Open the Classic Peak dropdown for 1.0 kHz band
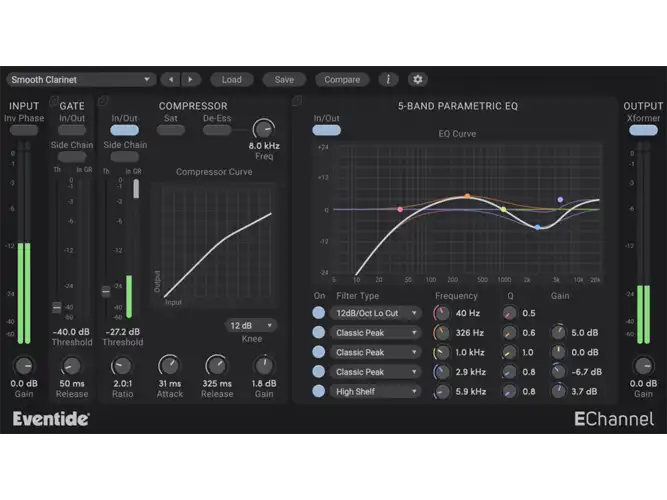This screenshot has height=500, width=667. 375,352
